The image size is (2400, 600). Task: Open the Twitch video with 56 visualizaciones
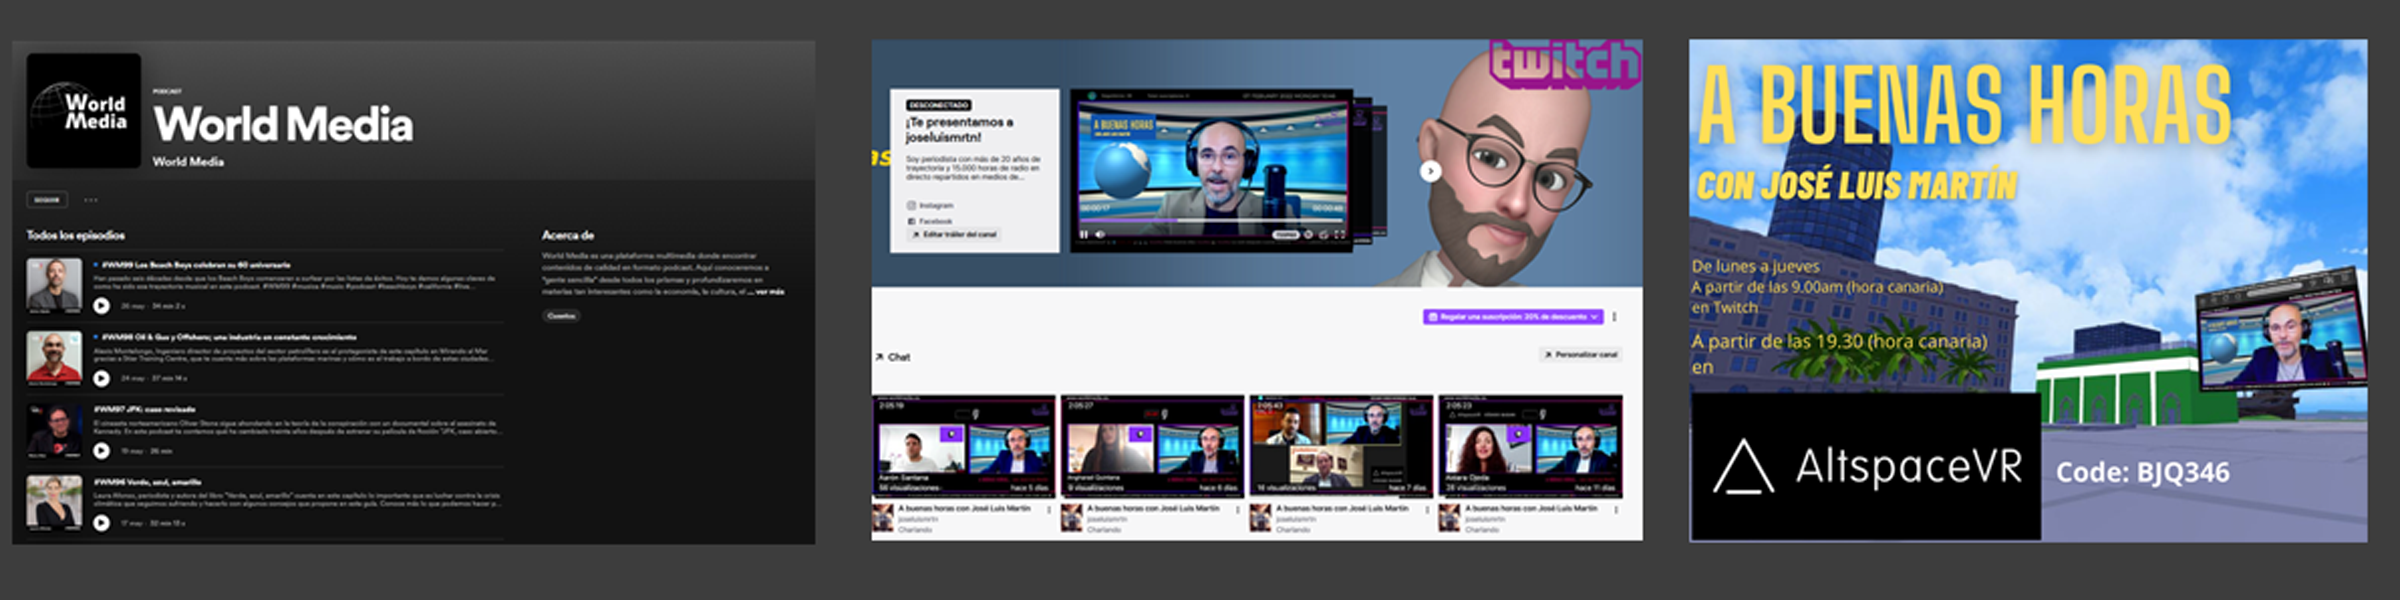coord(965,446)
